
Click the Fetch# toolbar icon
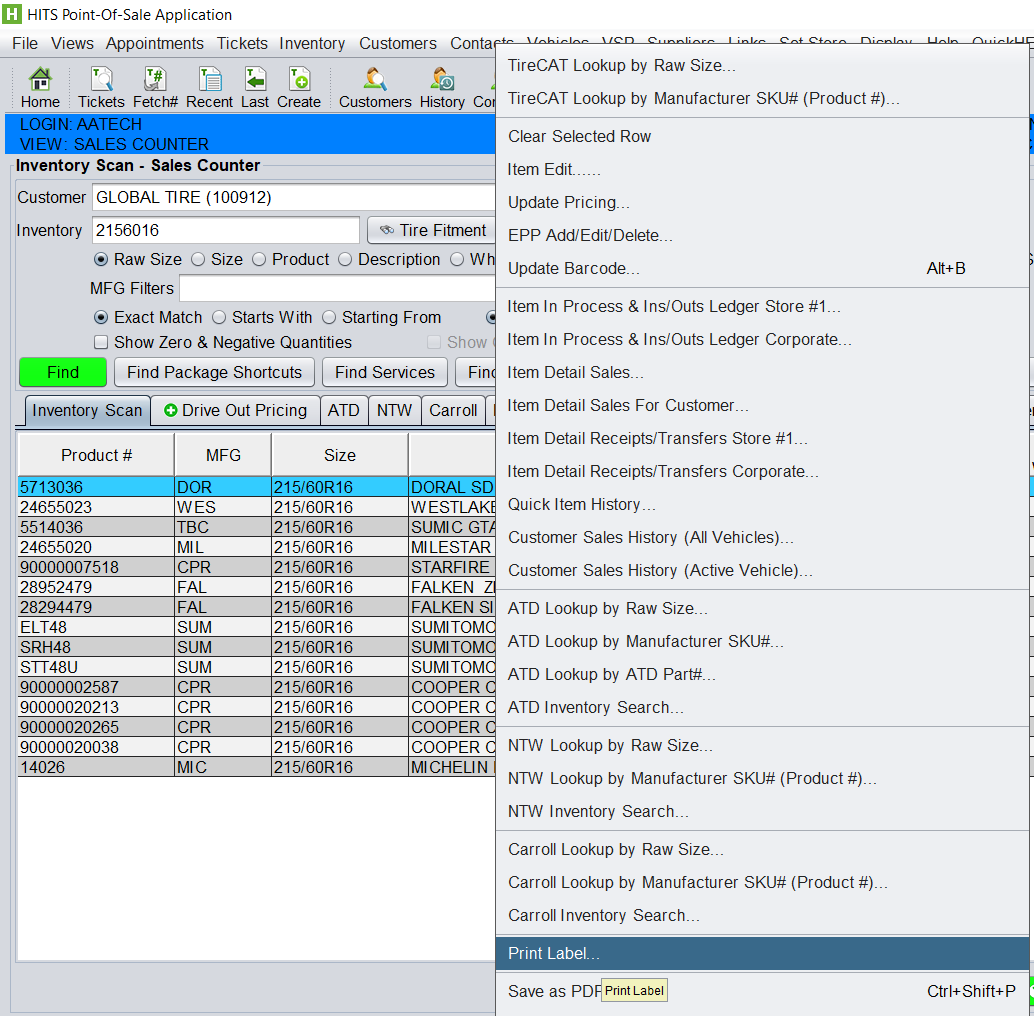click(x=155, y=87)
